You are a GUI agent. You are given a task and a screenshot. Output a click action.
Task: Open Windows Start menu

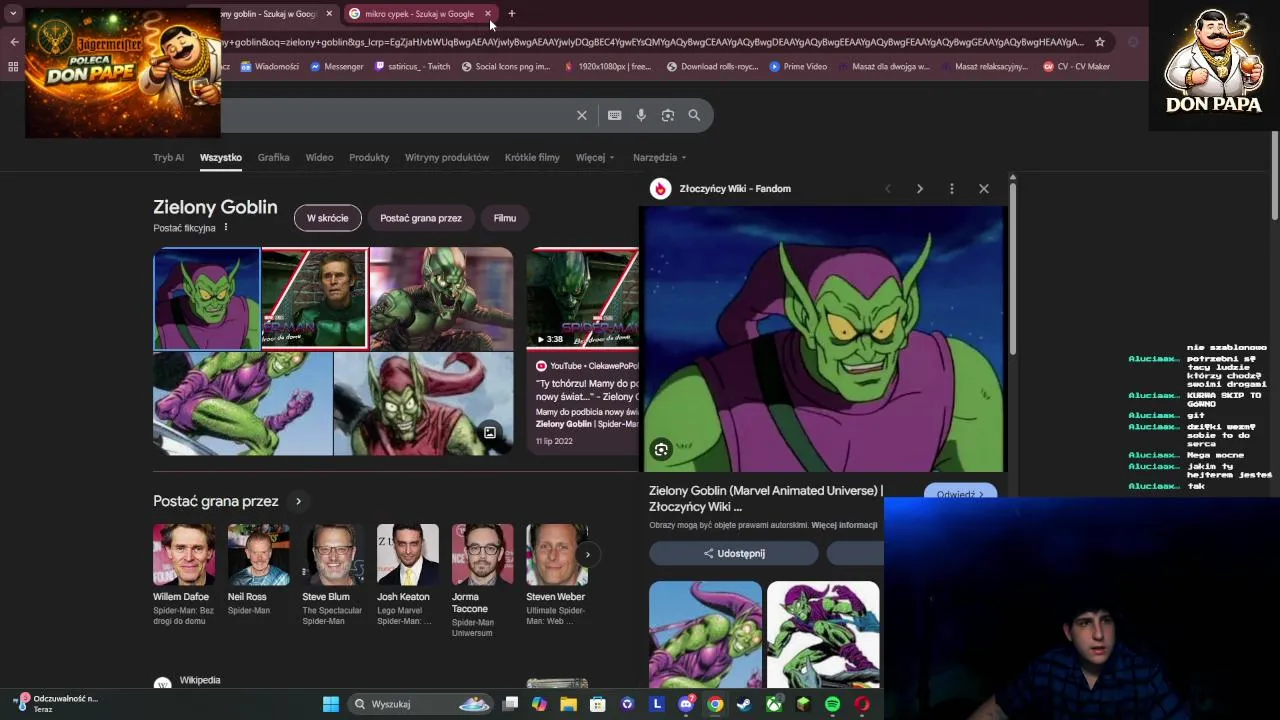coord(331,704)
